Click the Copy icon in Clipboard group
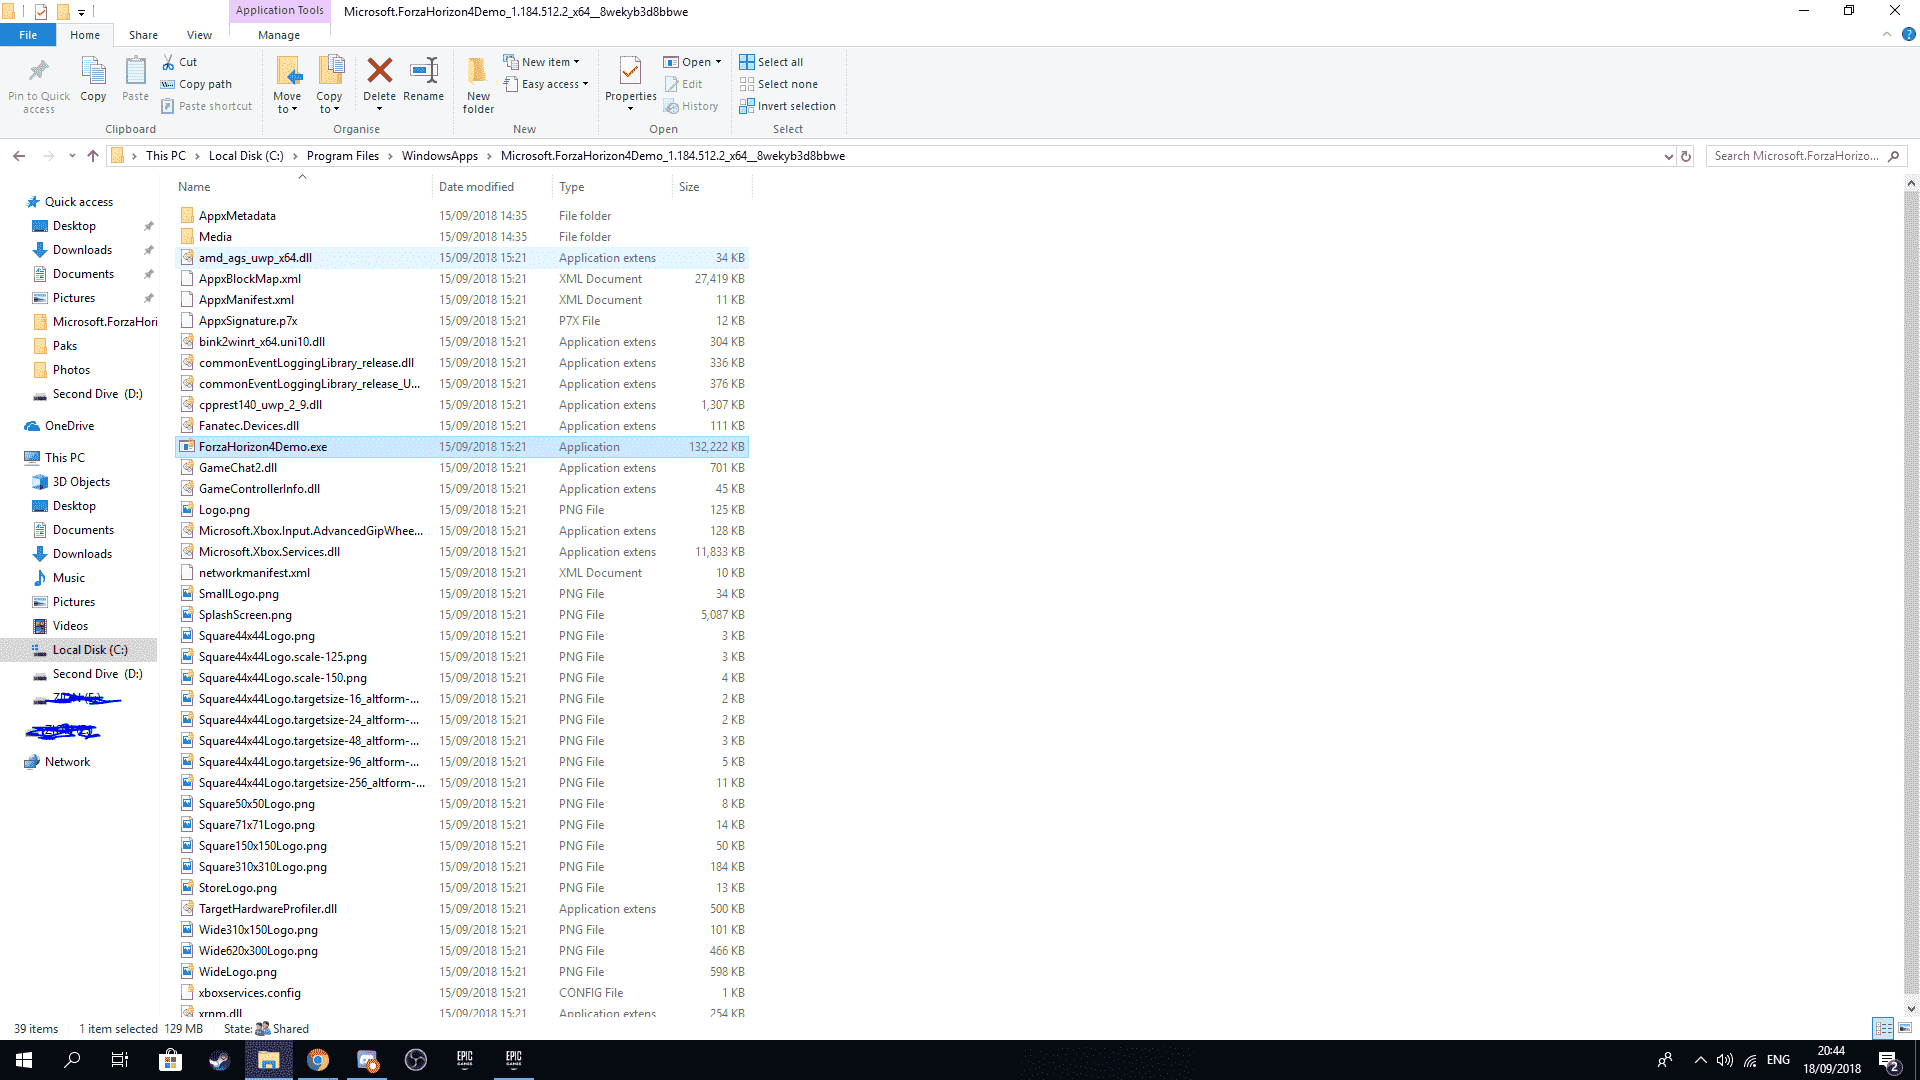 (x=93, y=71)
